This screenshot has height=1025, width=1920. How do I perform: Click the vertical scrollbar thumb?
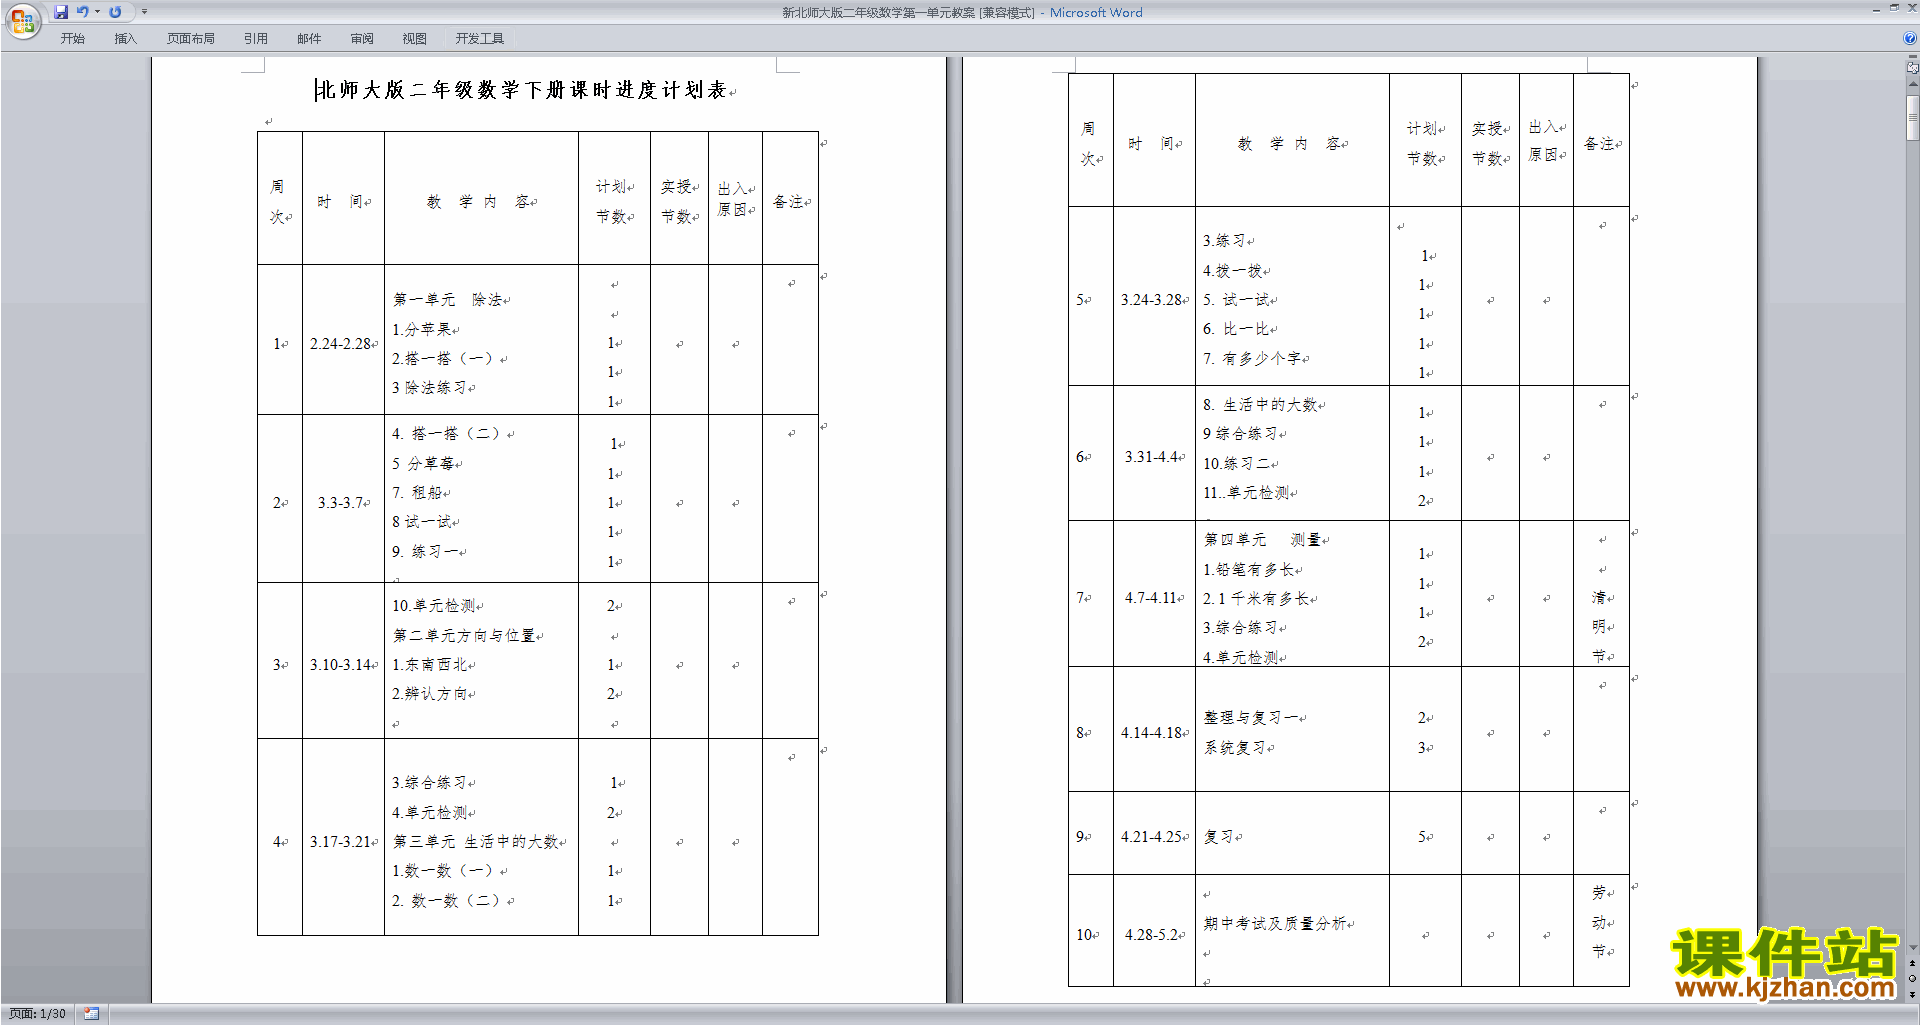click(1912, 118)
